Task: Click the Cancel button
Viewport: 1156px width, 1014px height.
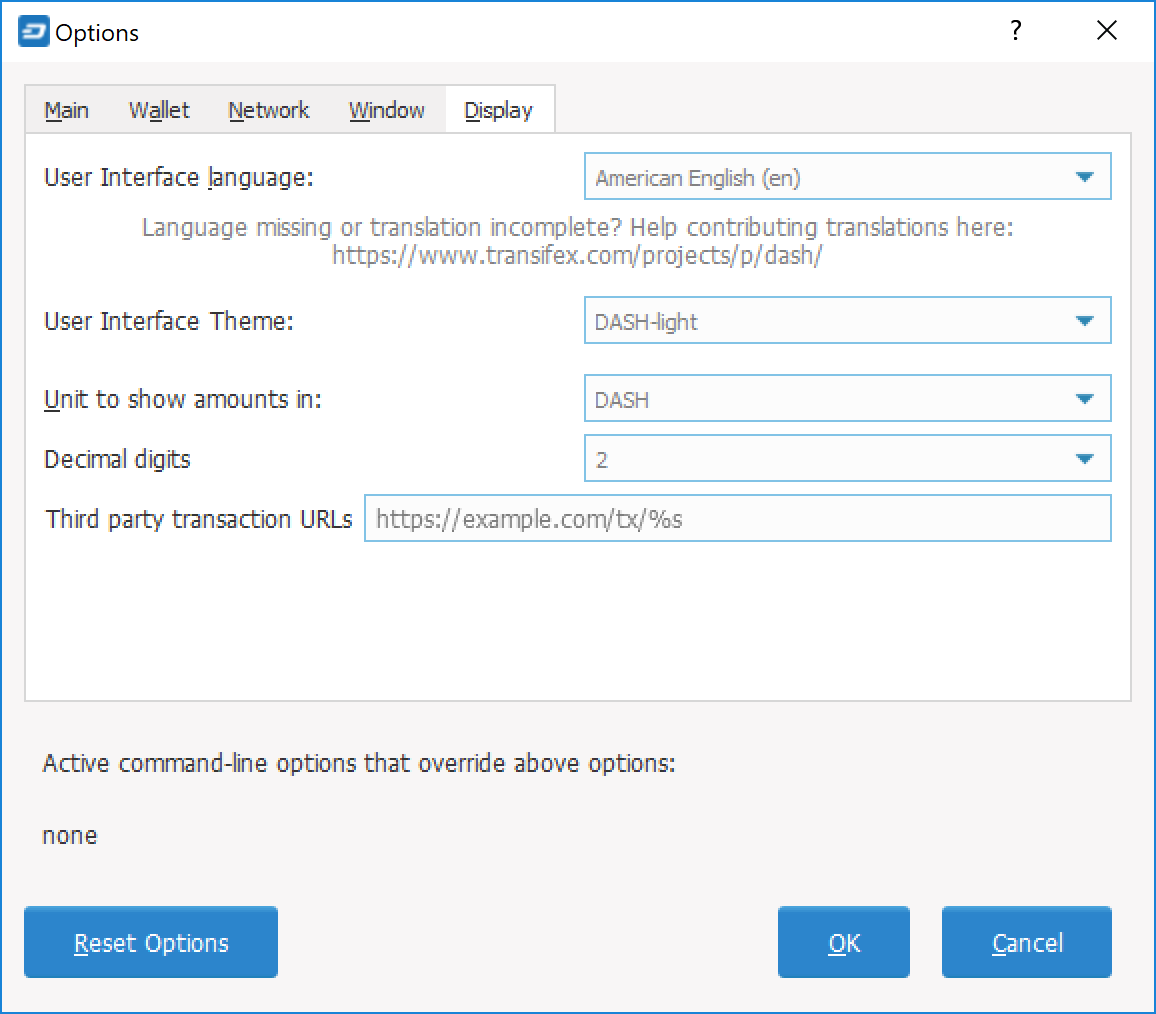Action: coord(1027,942)
